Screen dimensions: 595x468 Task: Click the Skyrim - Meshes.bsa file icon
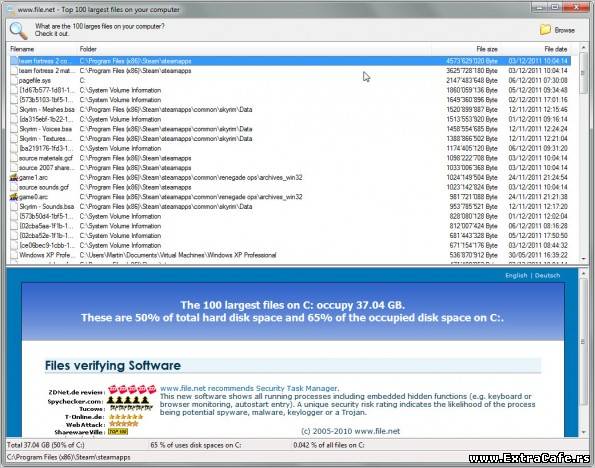[x=14, y=109]
